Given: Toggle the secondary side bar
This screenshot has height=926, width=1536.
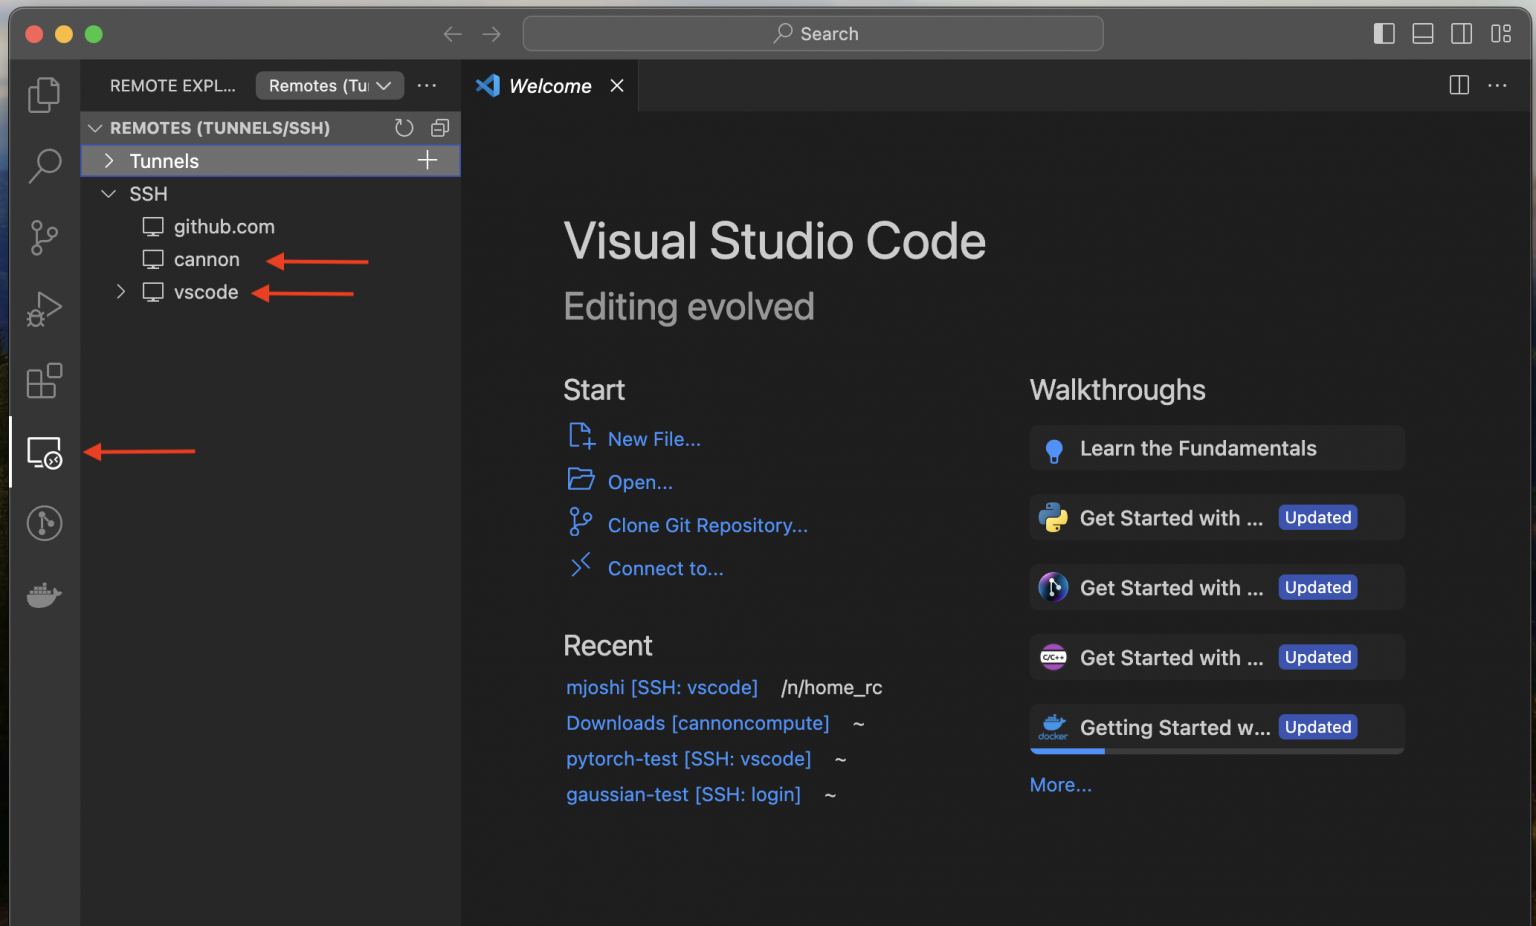Looking at the screenshot, I should coord(1461,33).
